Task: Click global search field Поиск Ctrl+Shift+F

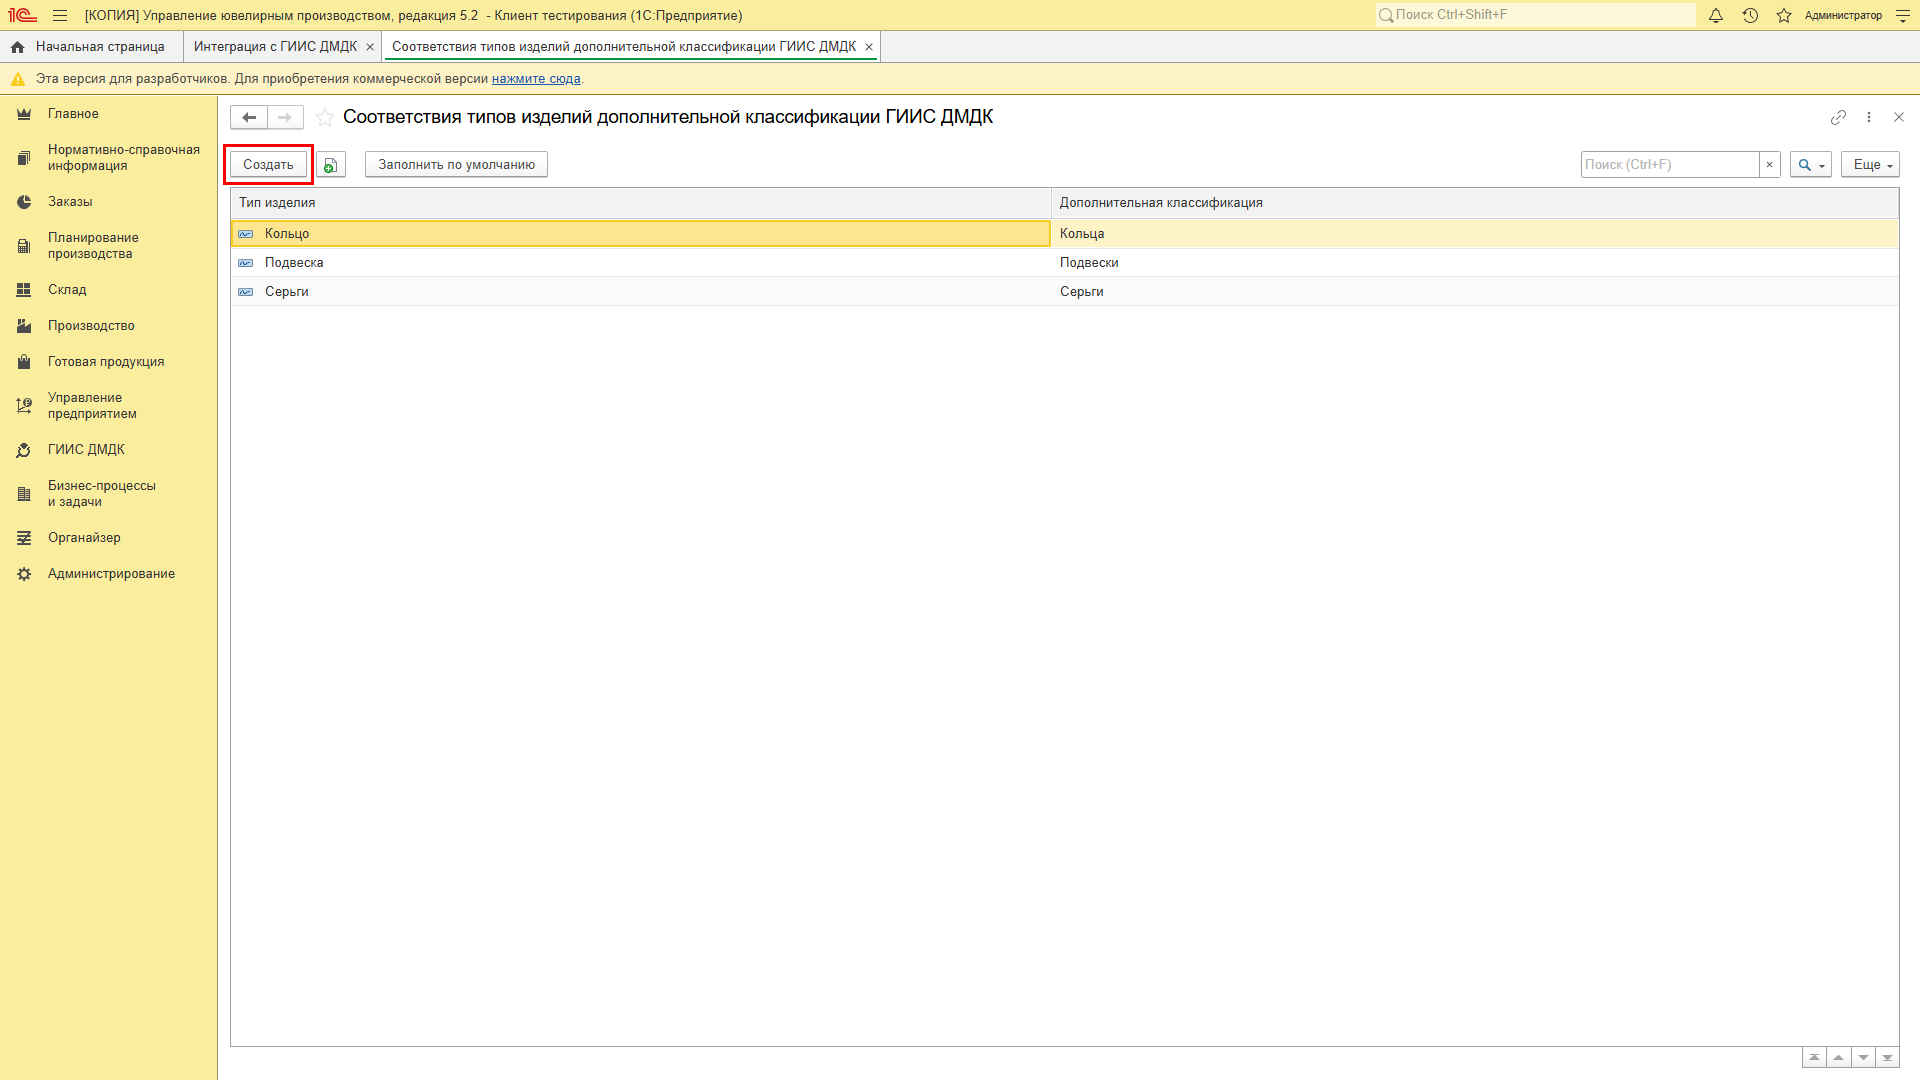Action: click(1535, 15)
